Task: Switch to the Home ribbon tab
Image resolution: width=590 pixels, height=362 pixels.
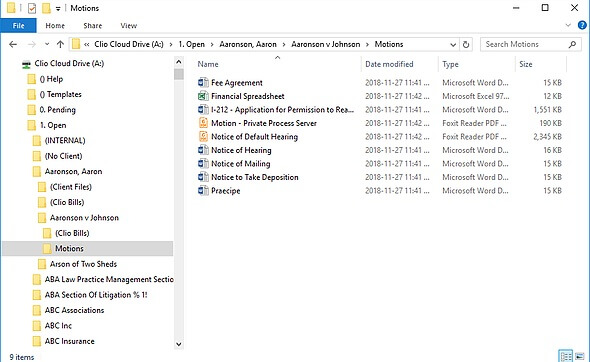Action: point(55,26)
